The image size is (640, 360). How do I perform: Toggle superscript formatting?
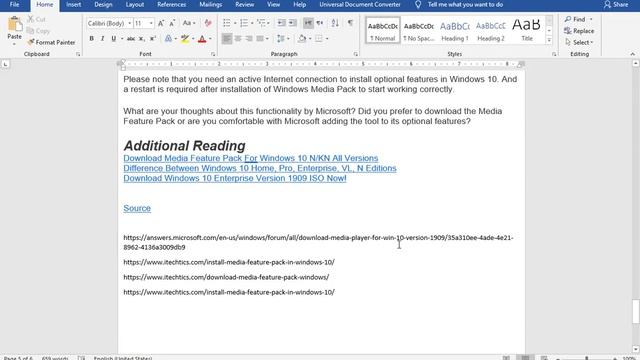click(153, 39)
